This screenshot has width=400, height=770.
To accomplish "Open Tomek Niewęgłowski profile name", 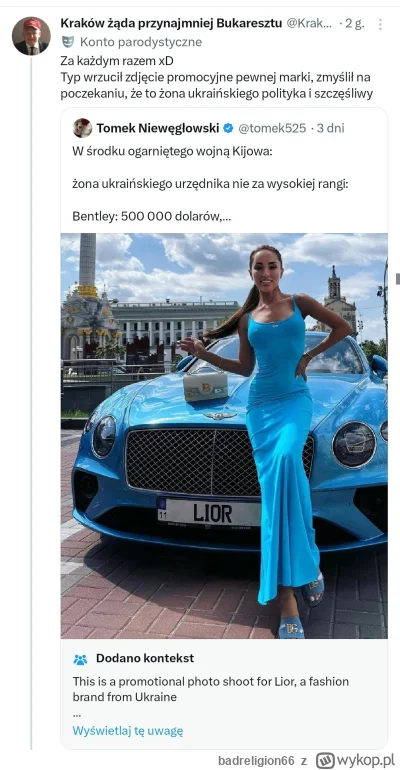I will tap(158, 128).
